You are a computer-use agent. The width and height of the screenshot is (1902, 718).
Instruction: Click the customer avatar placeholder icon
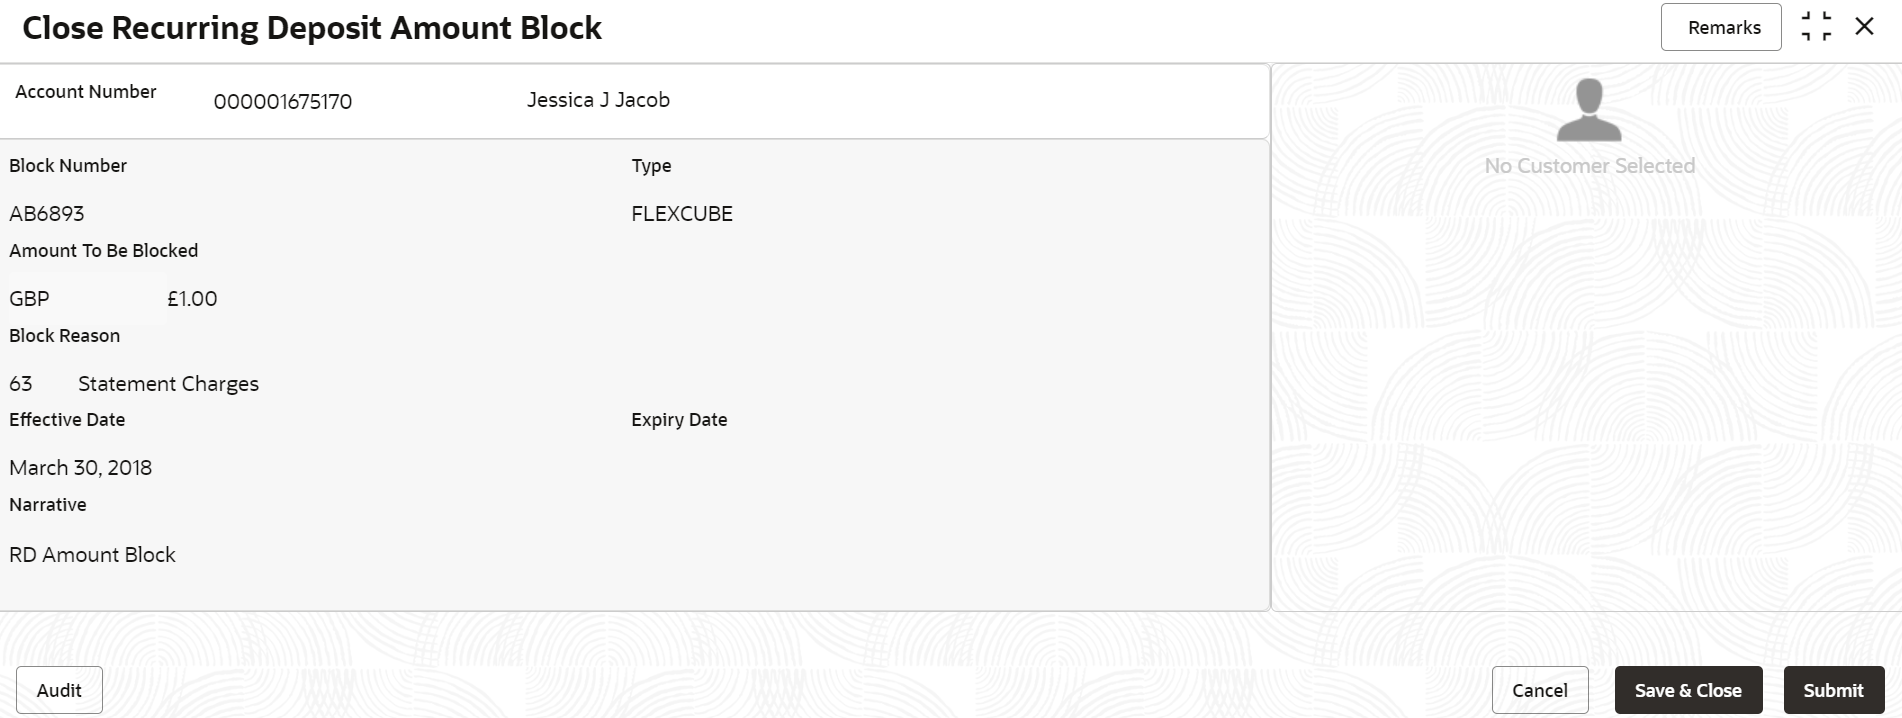(x=1588, y=110)
